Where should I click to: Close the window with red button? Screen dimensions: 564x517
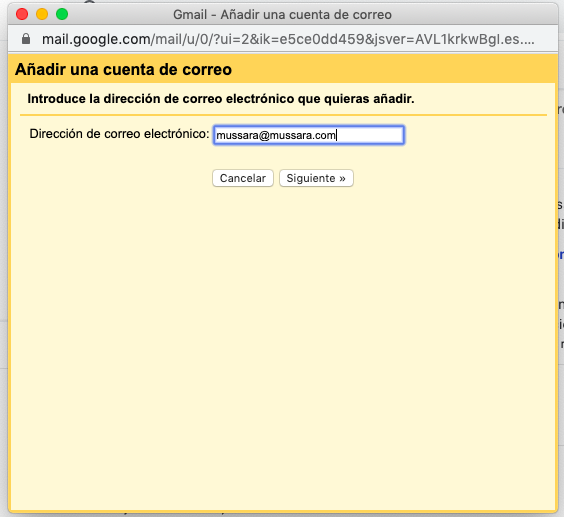click(x=22, y=14)
